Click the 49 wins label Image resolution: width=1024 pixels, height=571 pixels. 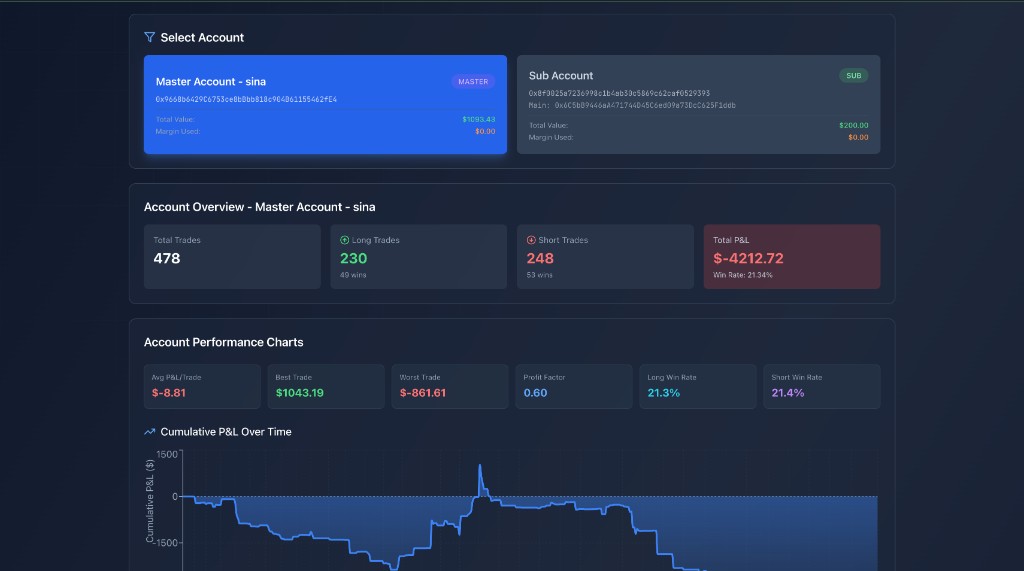353,275
